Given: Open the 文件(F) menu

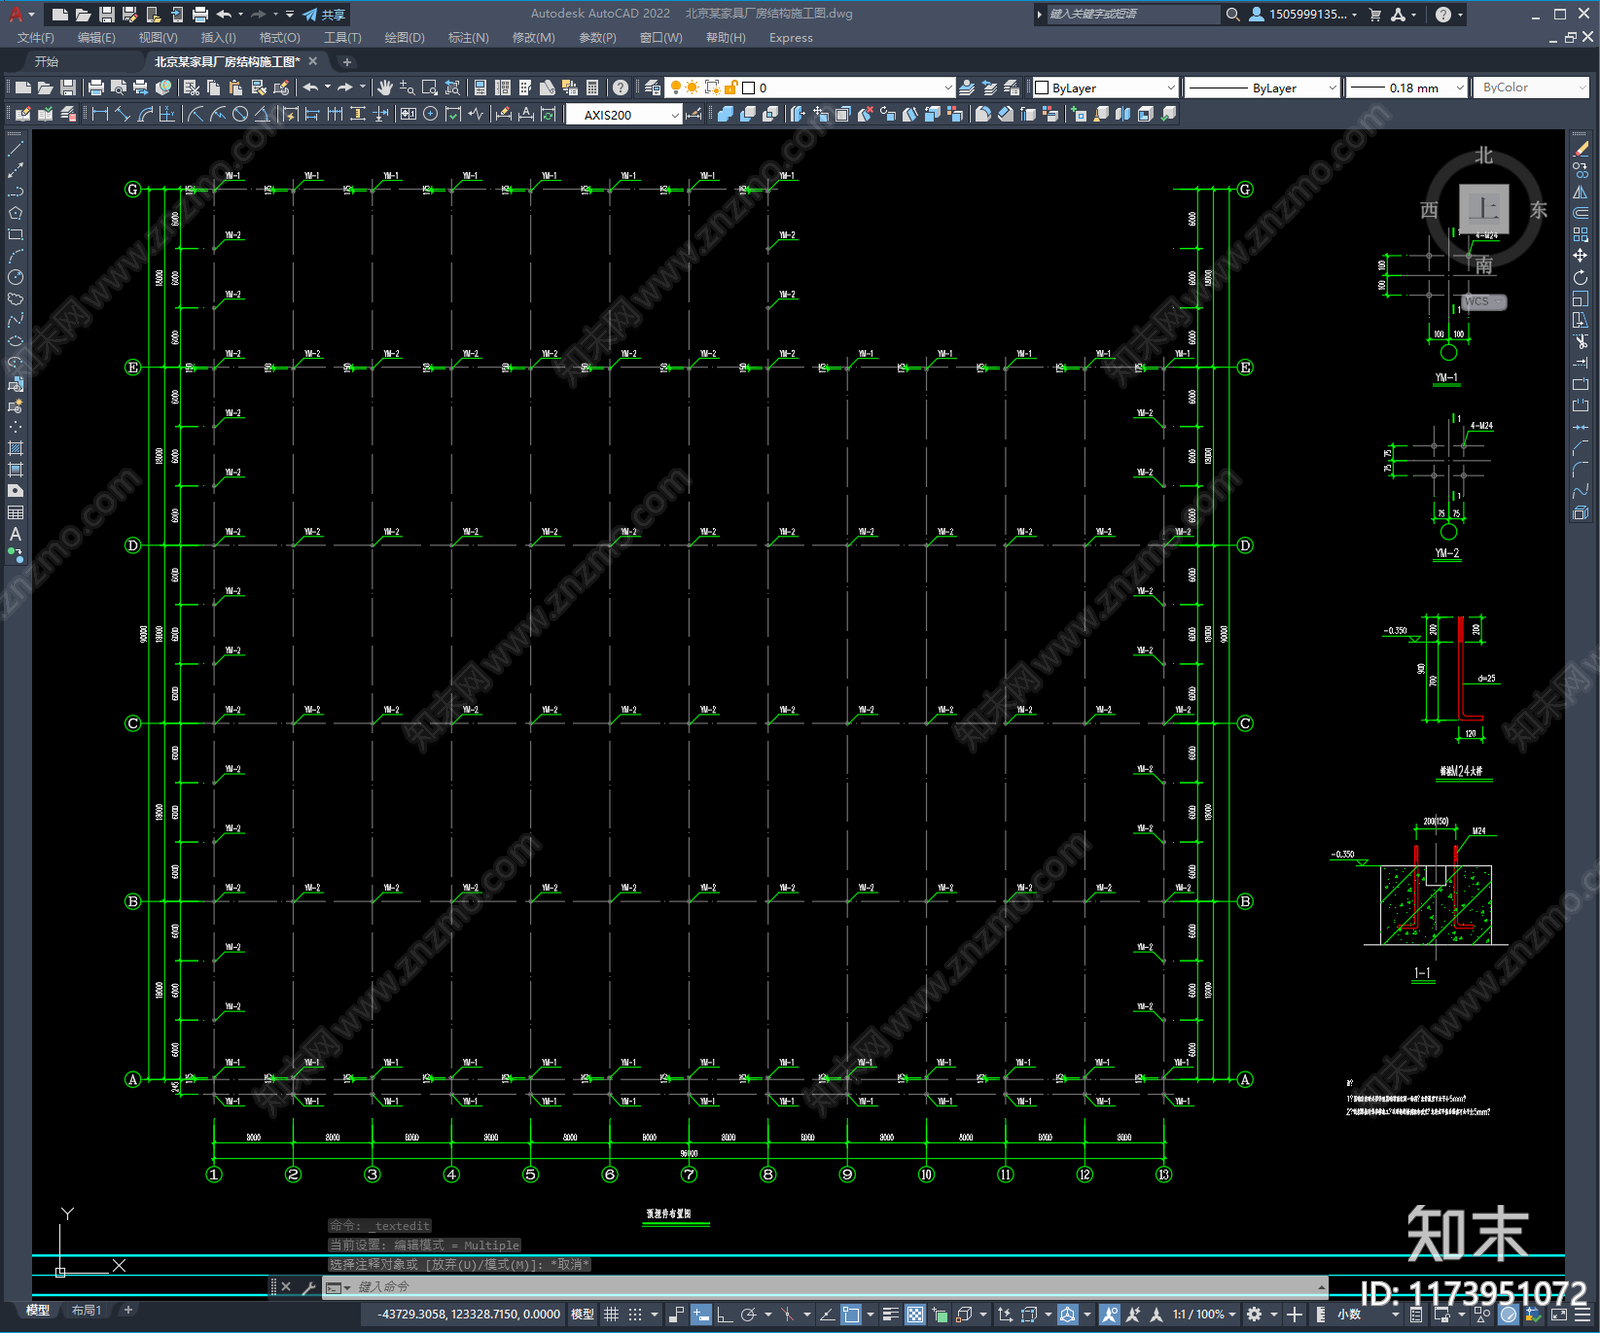Looking at the screenshot, I should (x=36, y=38).
